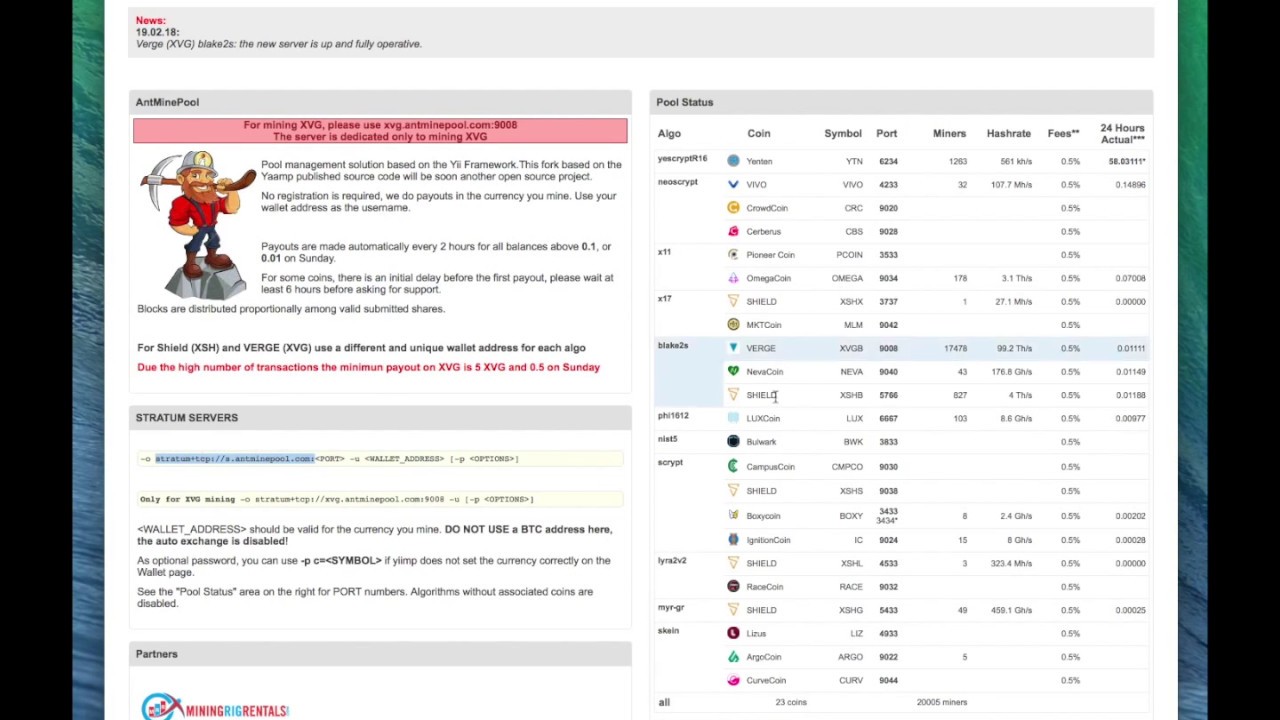The width and height of the screenshot is (1280, 720).
Task: Click the CurveCoin icon
Action: click(x=733, y=680)
